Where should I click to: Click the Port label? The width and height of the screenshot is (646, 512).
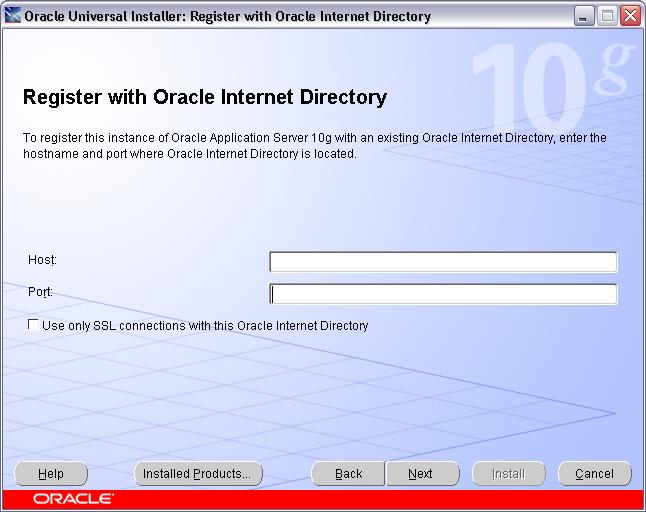(x=40, y=292)
